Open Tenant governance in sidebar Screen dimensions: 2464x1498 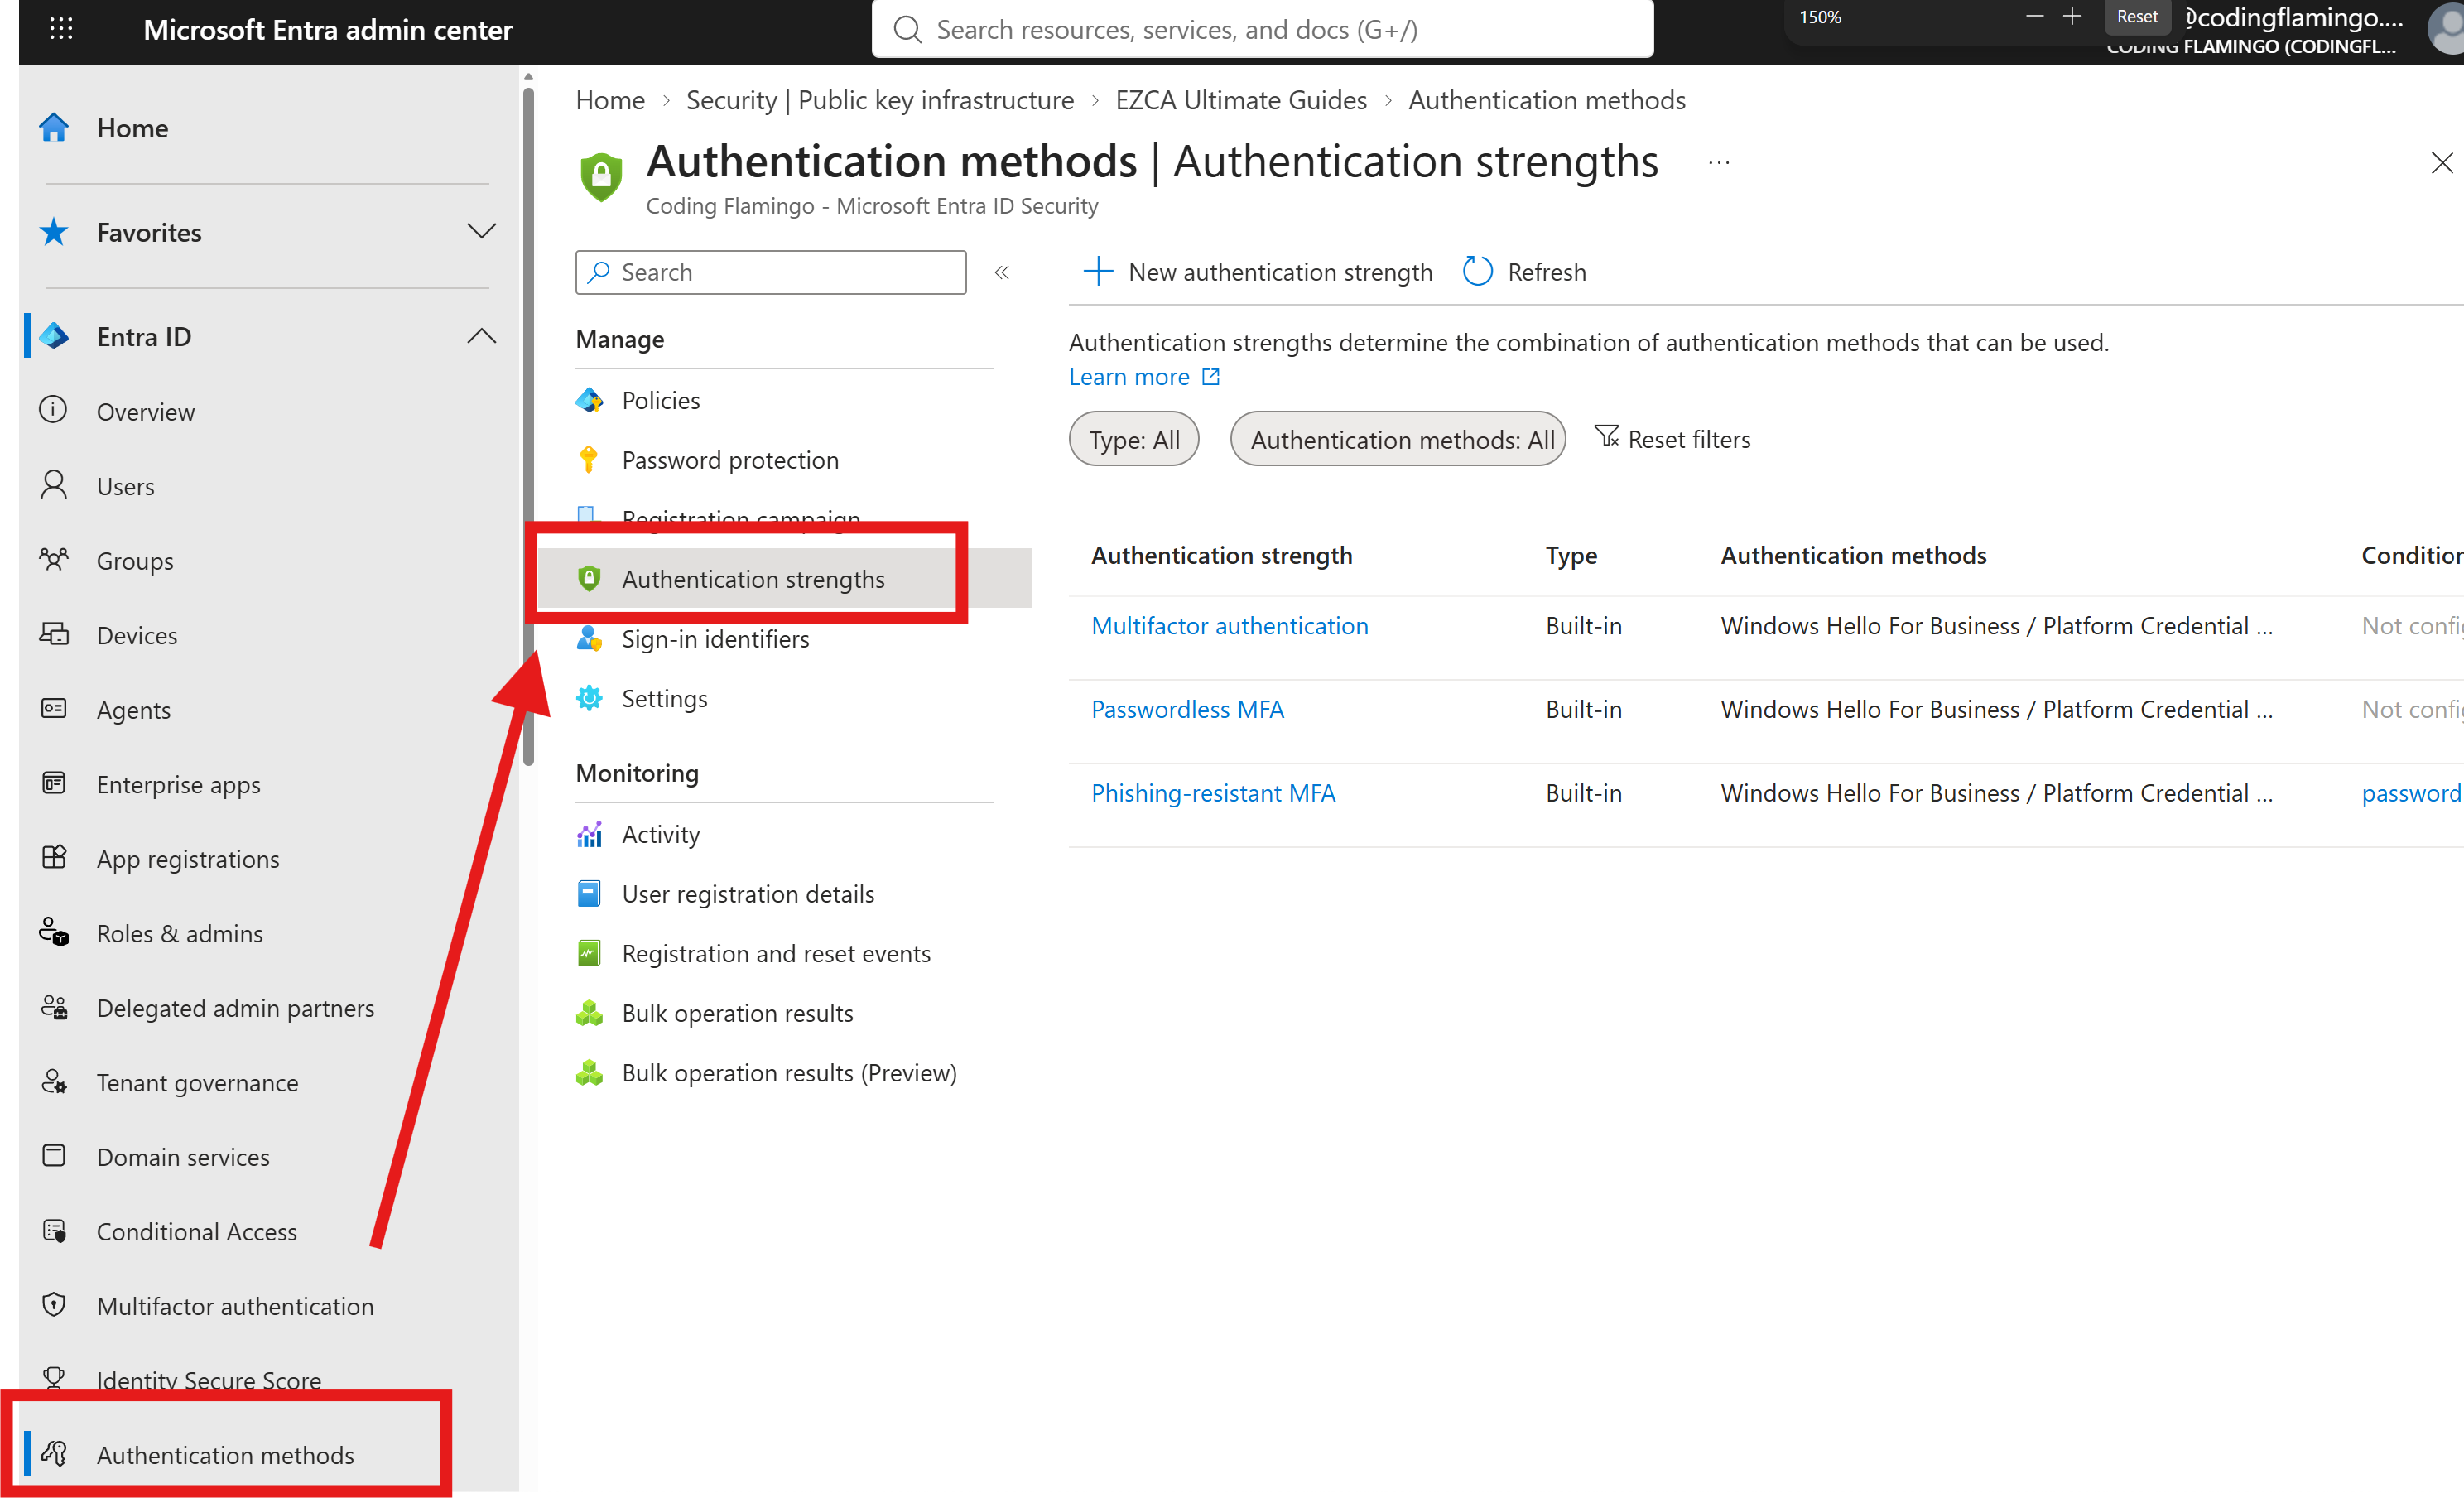point(197,1082)
